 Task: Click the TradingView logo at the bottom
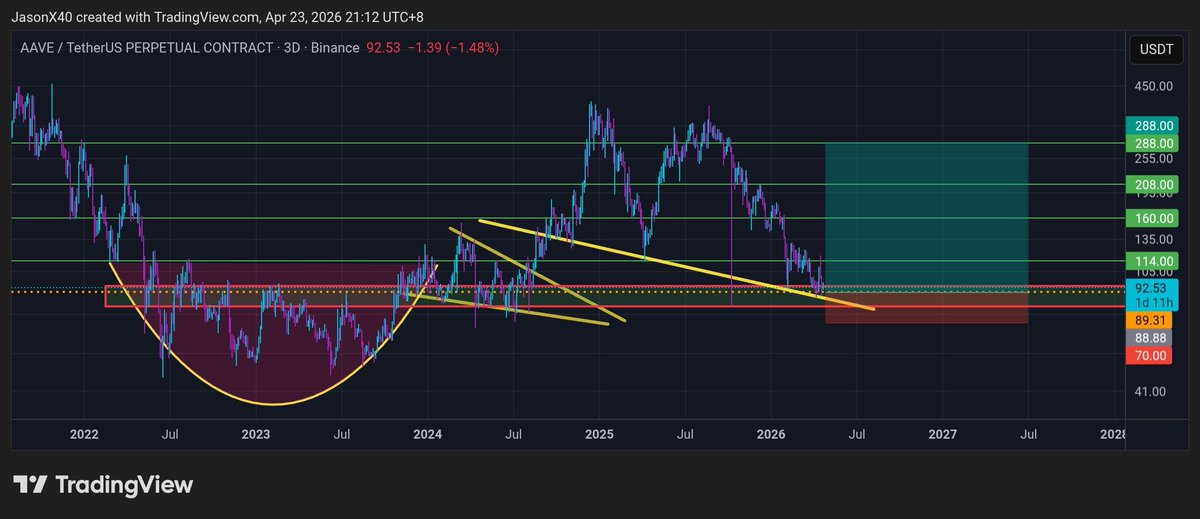[x=102, y=485]
